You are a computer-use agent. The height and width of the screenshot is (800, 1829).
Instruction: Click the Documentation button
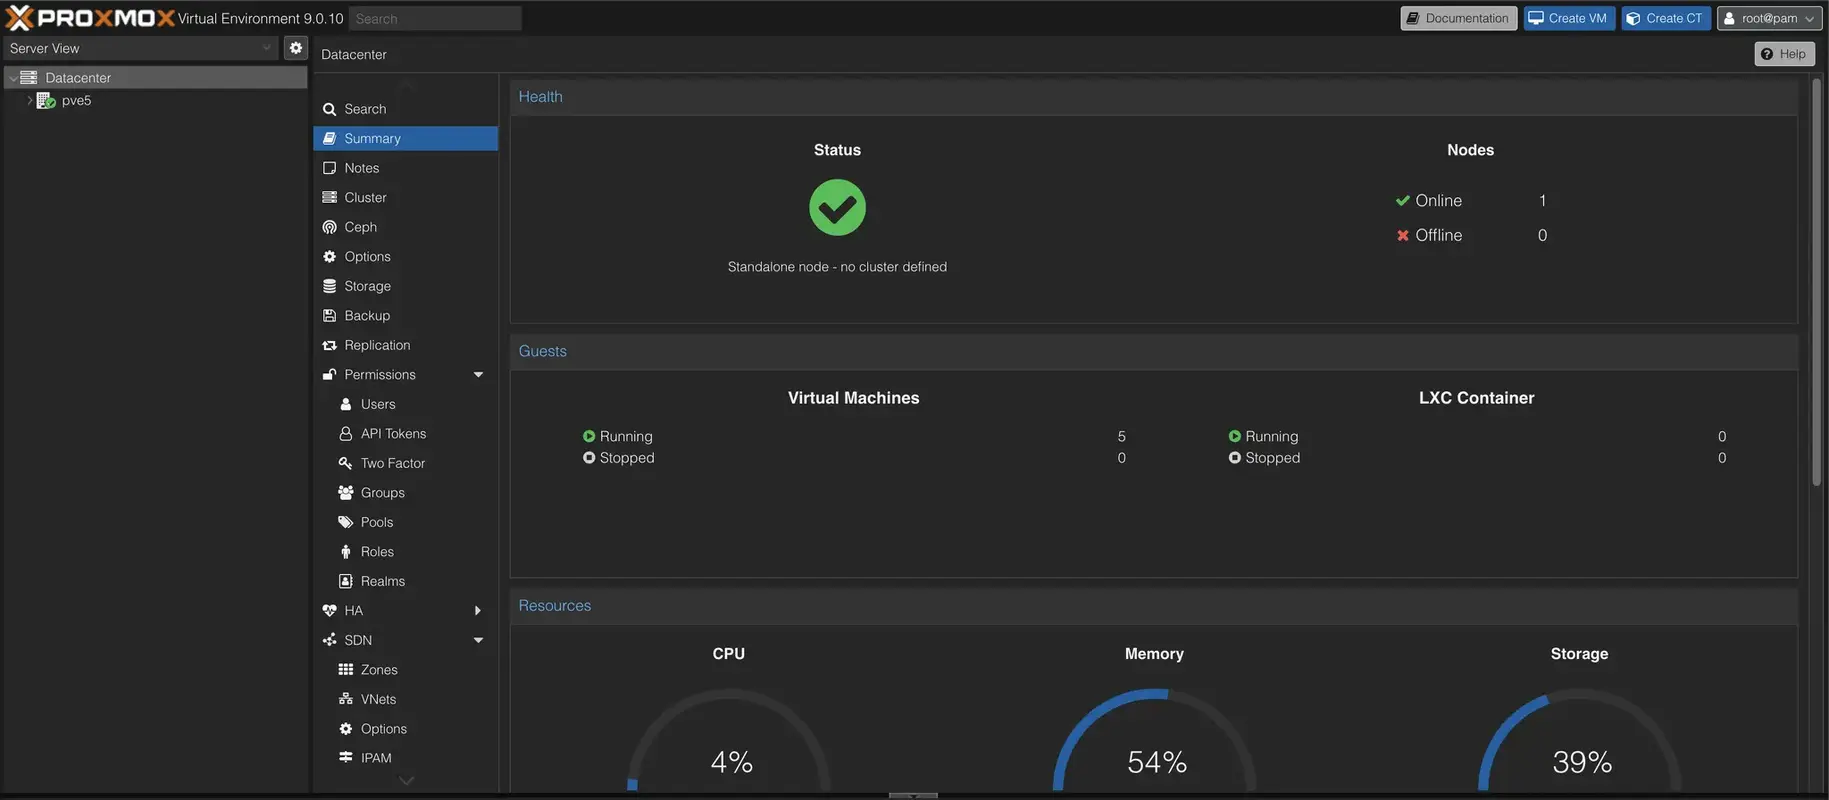[x=1458, y=18]
